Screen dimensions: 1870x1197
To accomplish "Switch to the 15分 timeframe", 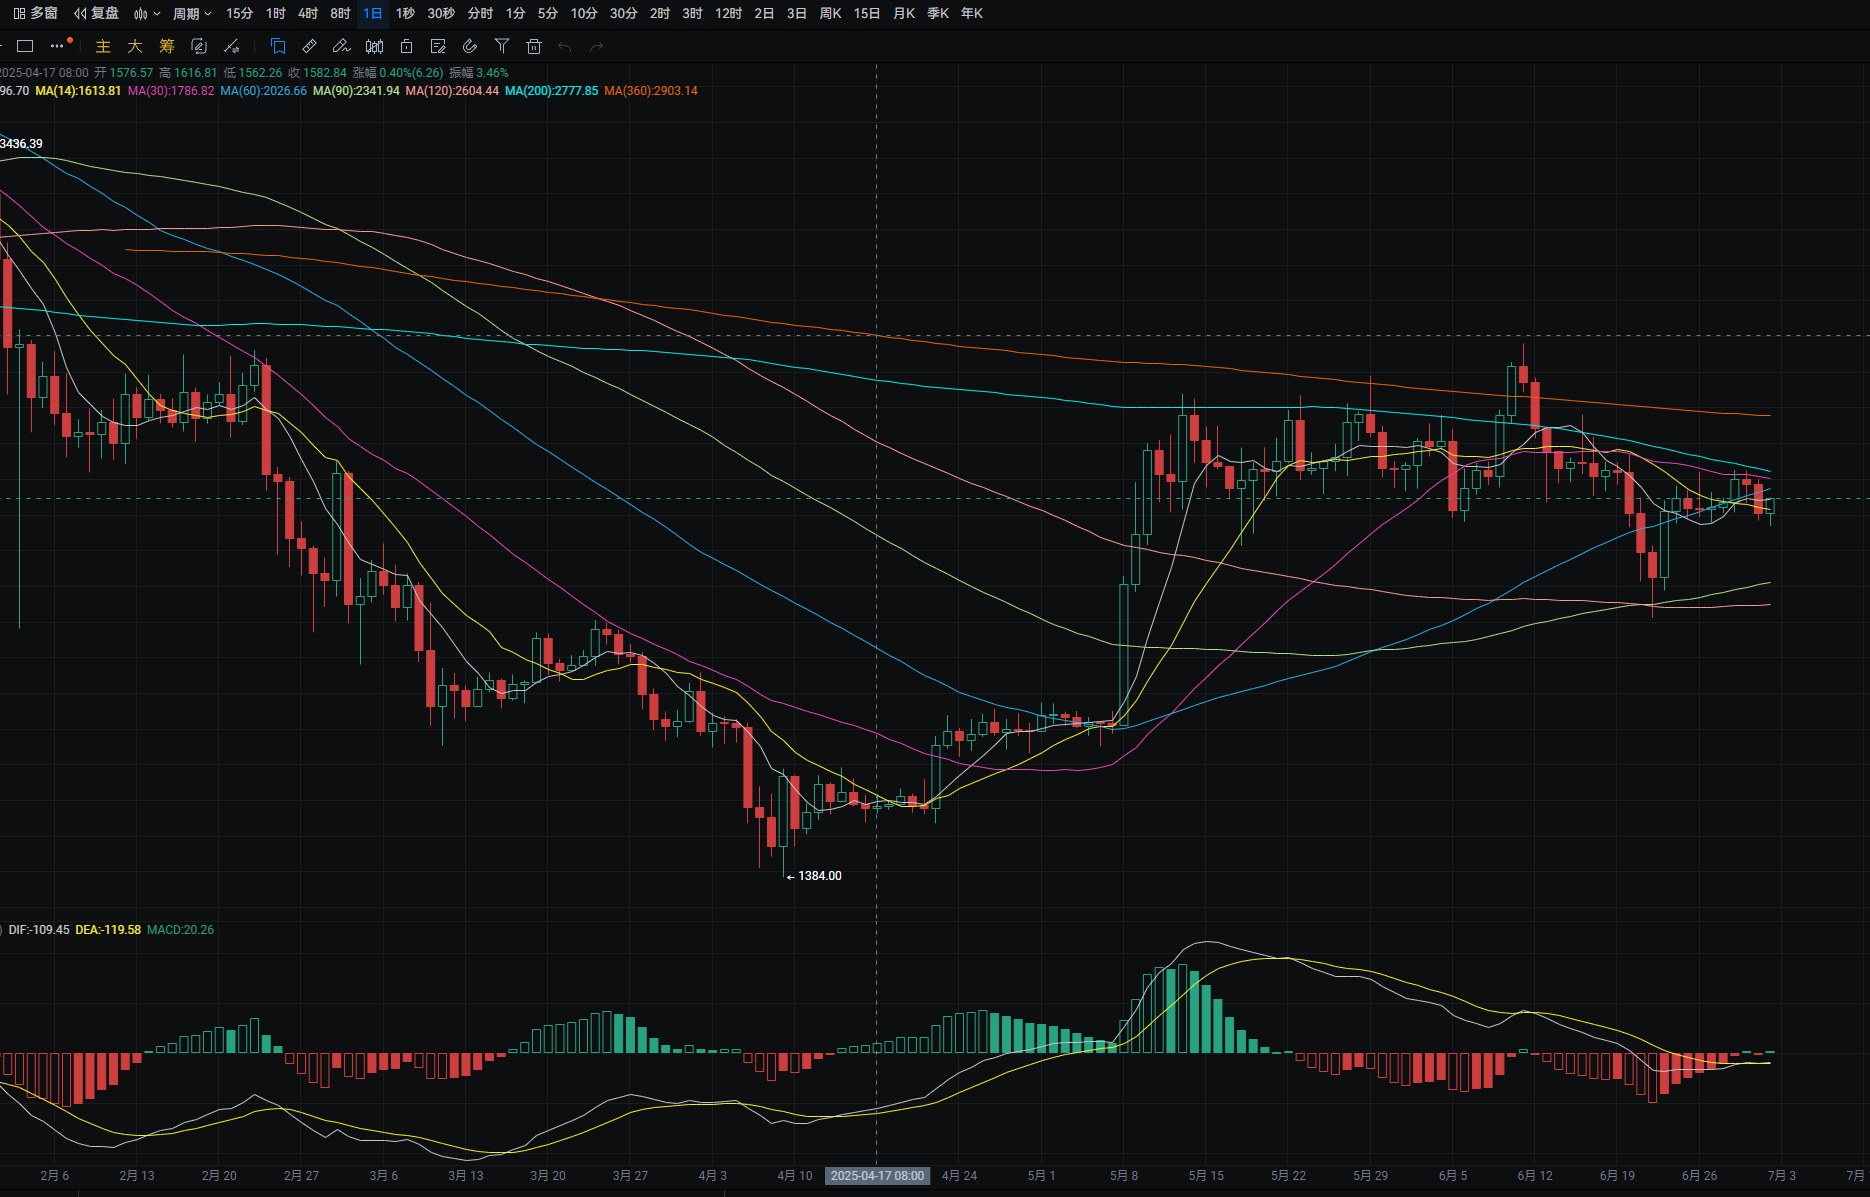I will [x=239, y=13].
